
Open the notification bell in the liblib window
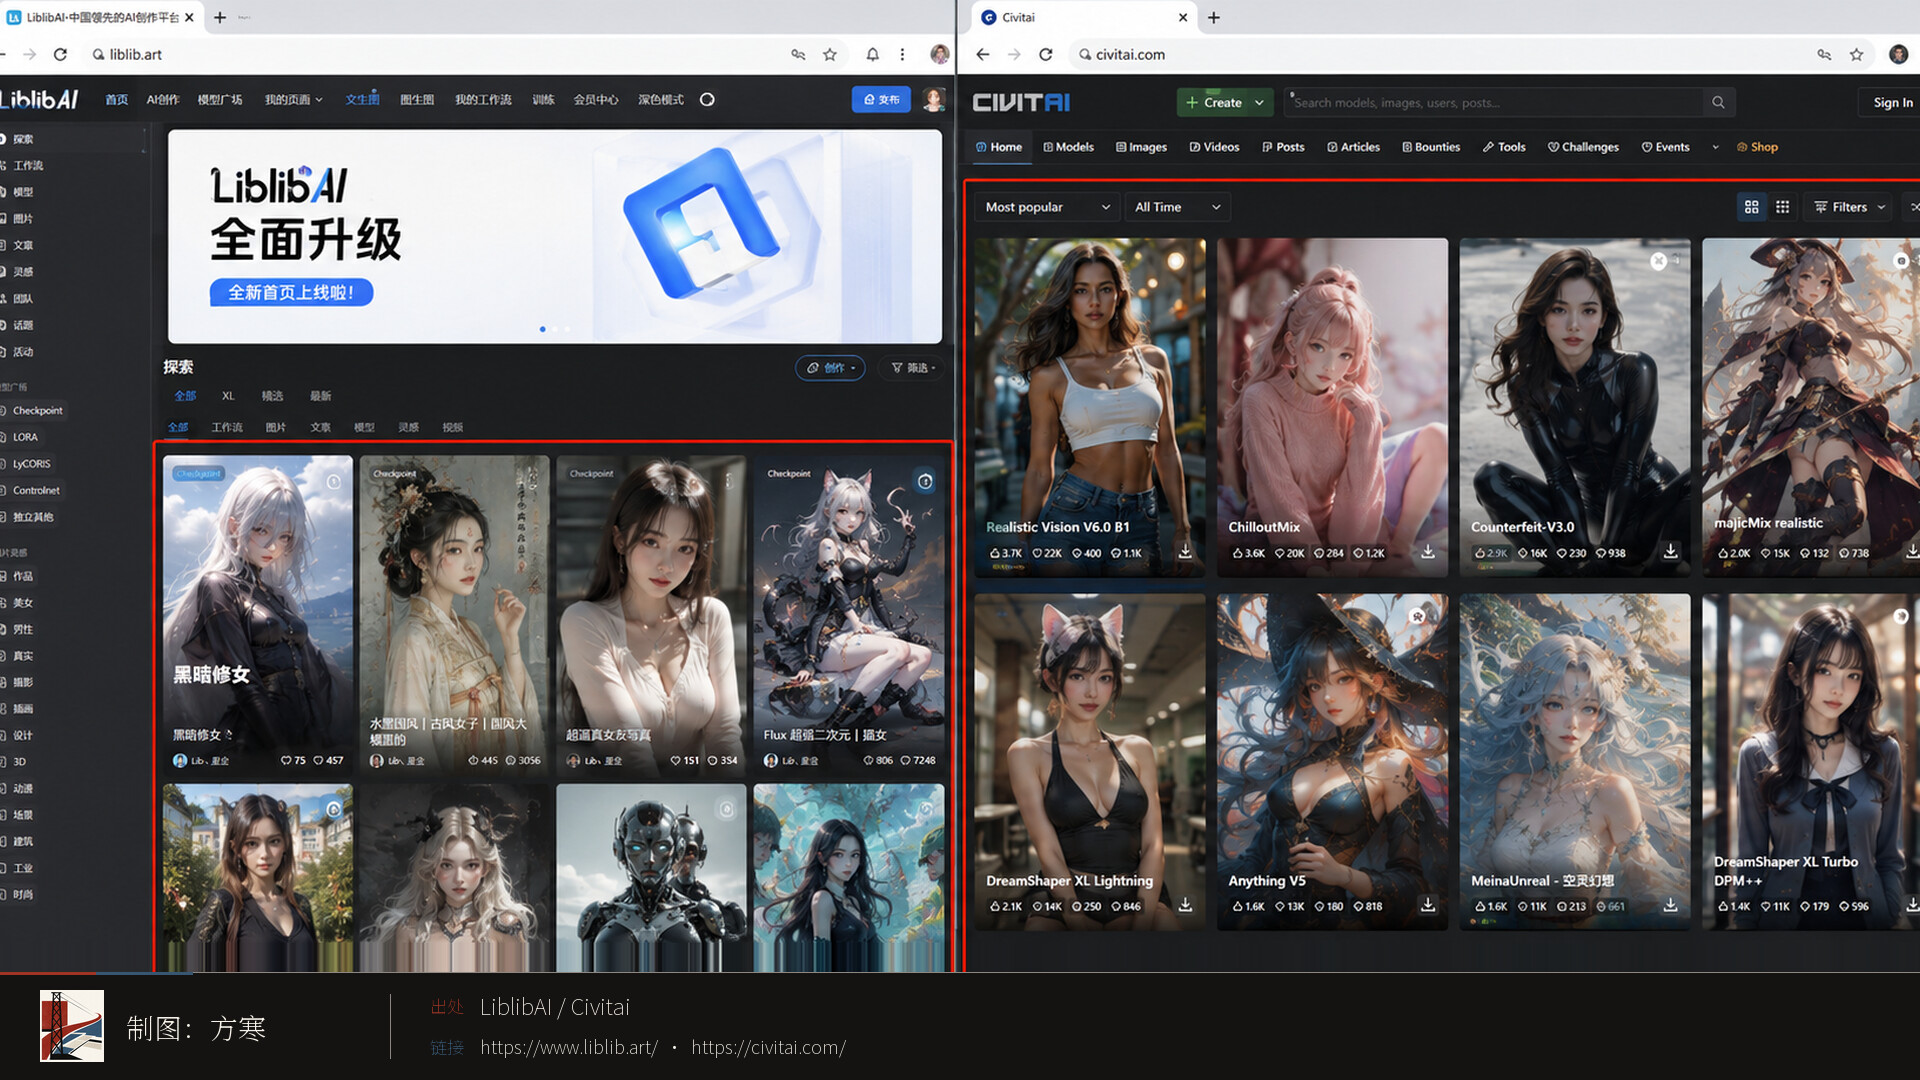pyautogui.click(x=872, y=55)
